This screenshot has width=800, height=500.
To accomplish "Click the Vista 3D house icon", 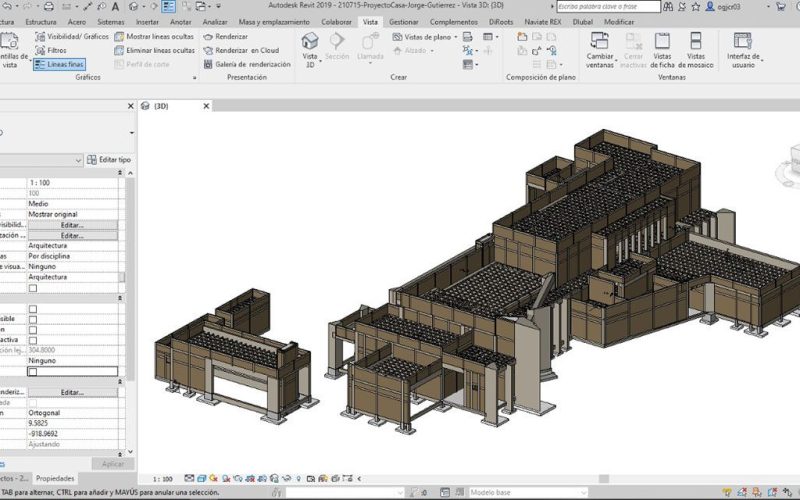I will point(310,41).
